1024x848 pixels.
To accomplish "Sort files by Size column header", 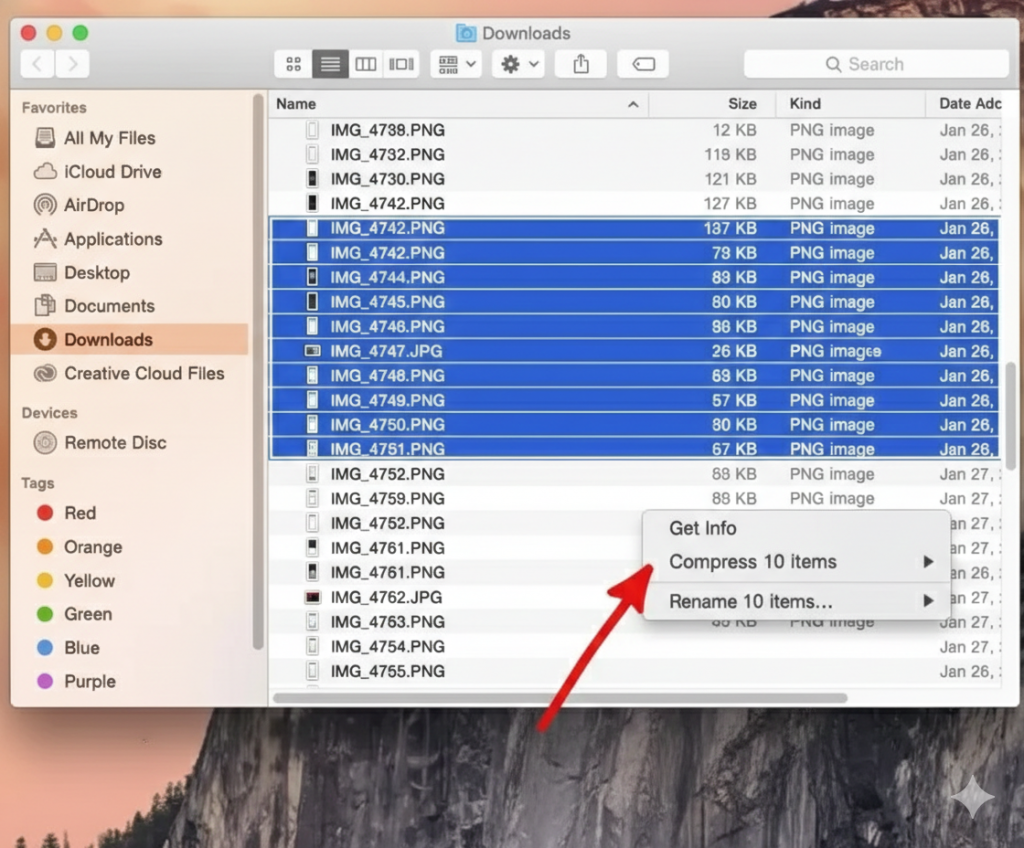I will [741, 104].
